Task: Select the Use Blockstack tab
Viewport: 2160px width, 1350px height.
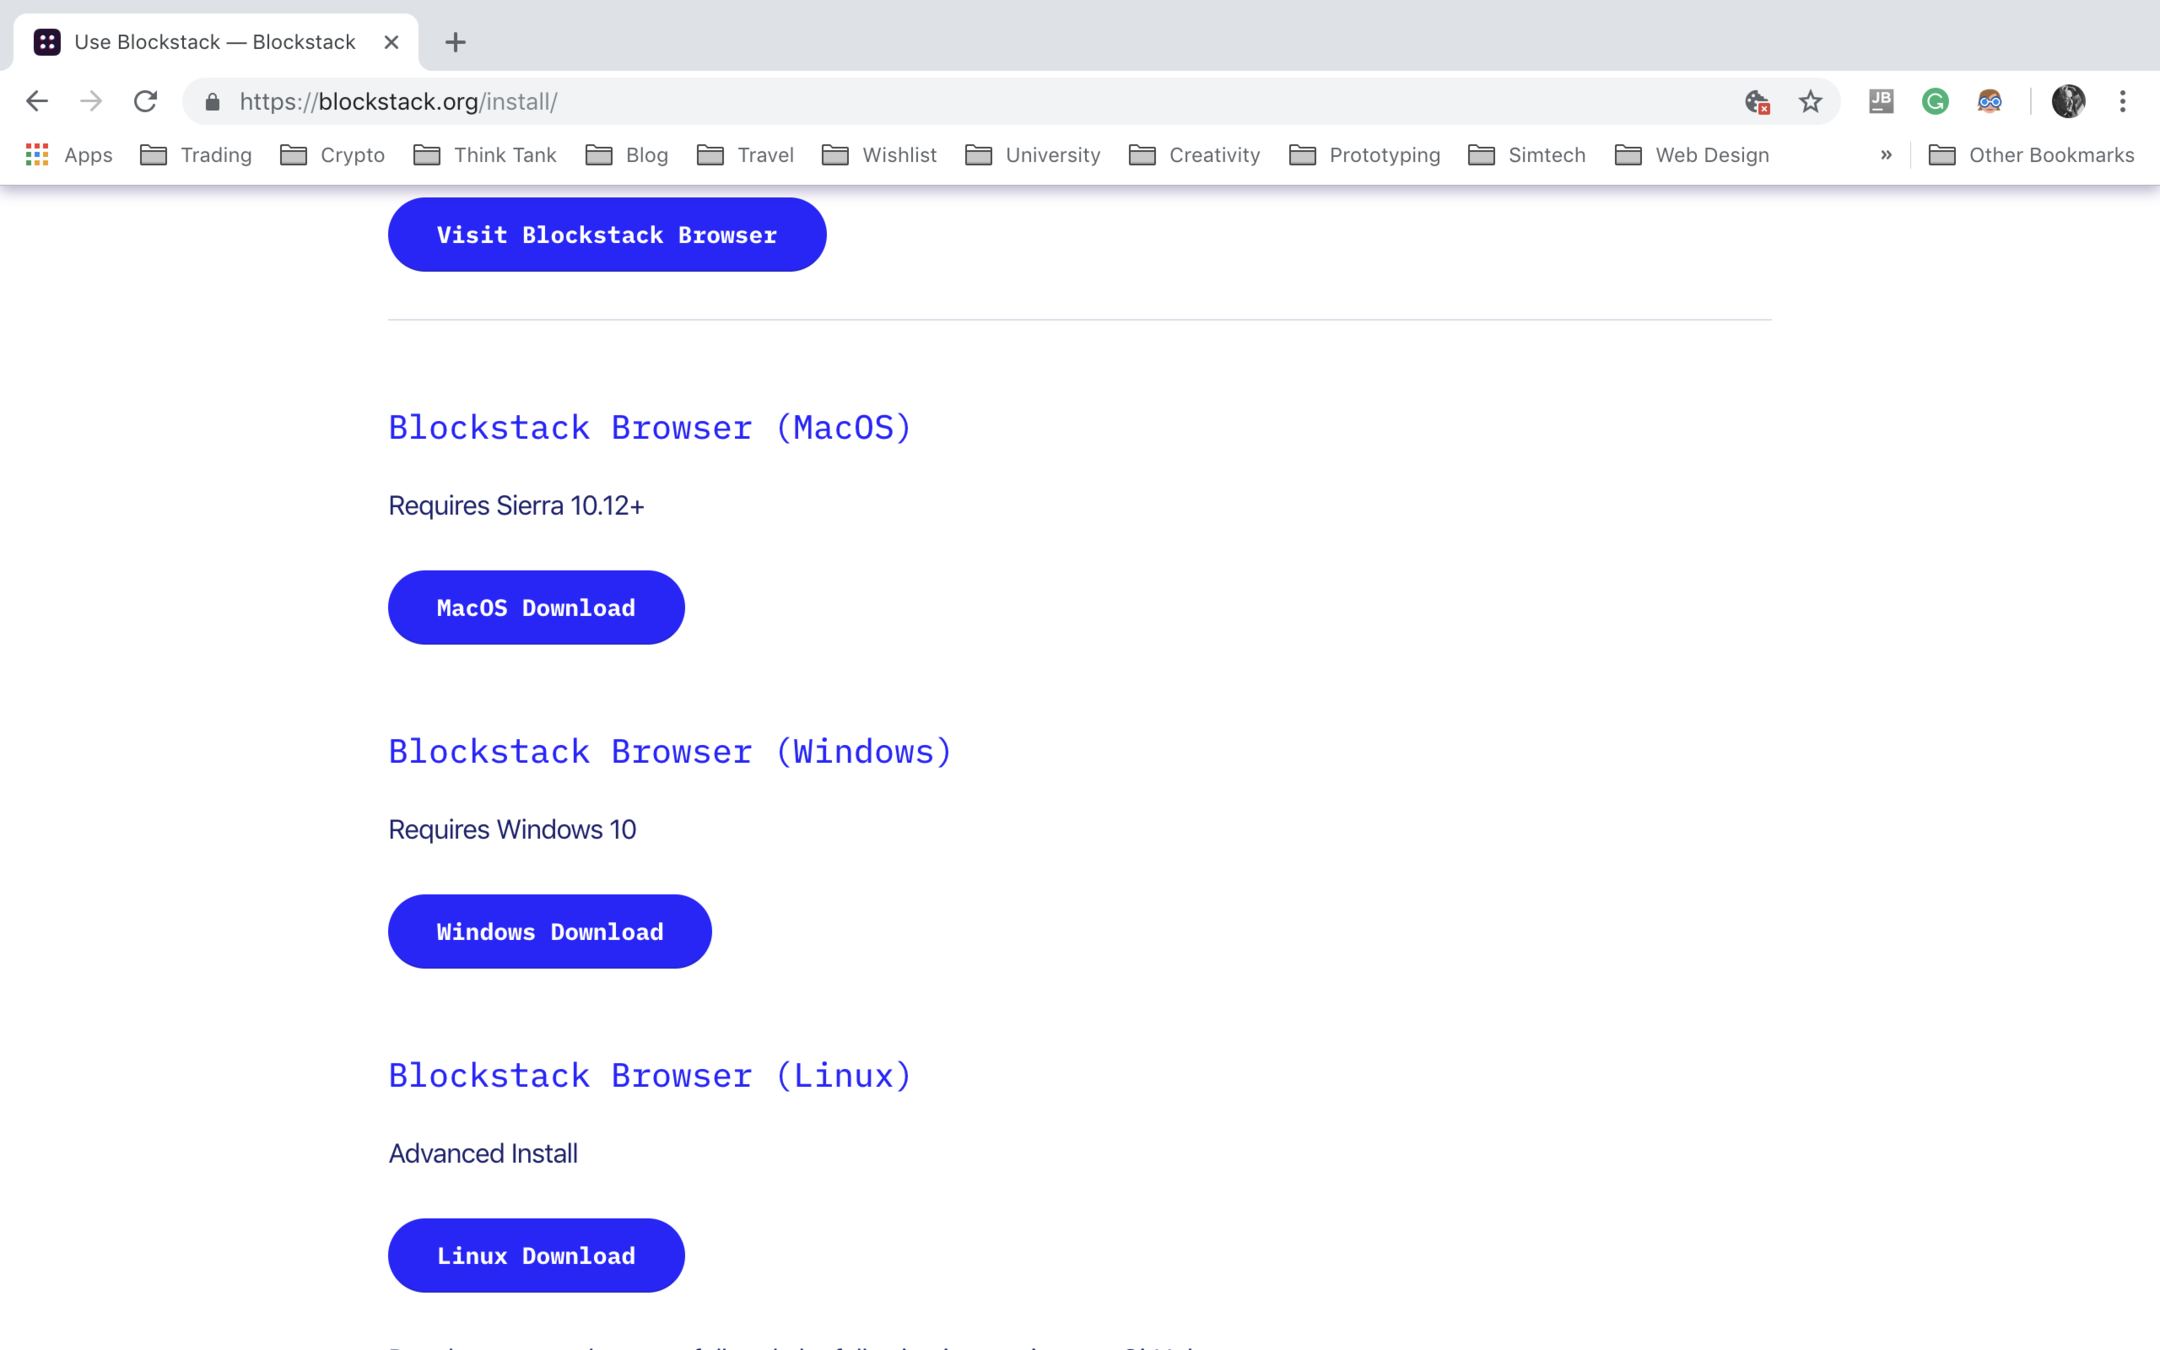Action: [x=214, y=42]
